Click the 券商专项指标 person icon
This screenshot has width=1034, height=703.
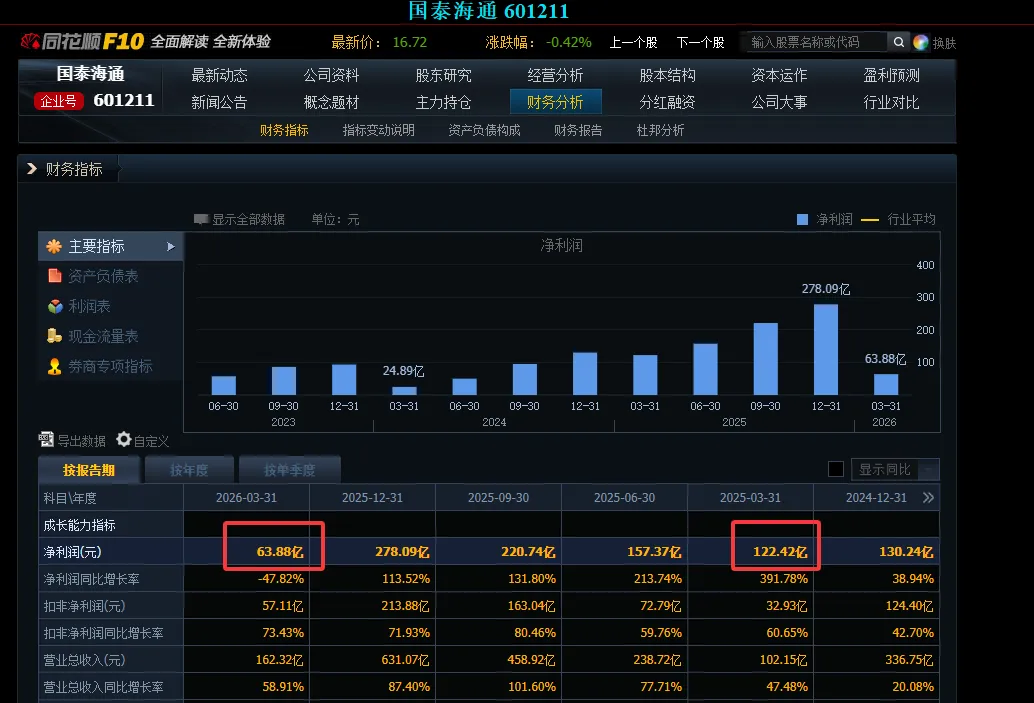pos(54,367)
